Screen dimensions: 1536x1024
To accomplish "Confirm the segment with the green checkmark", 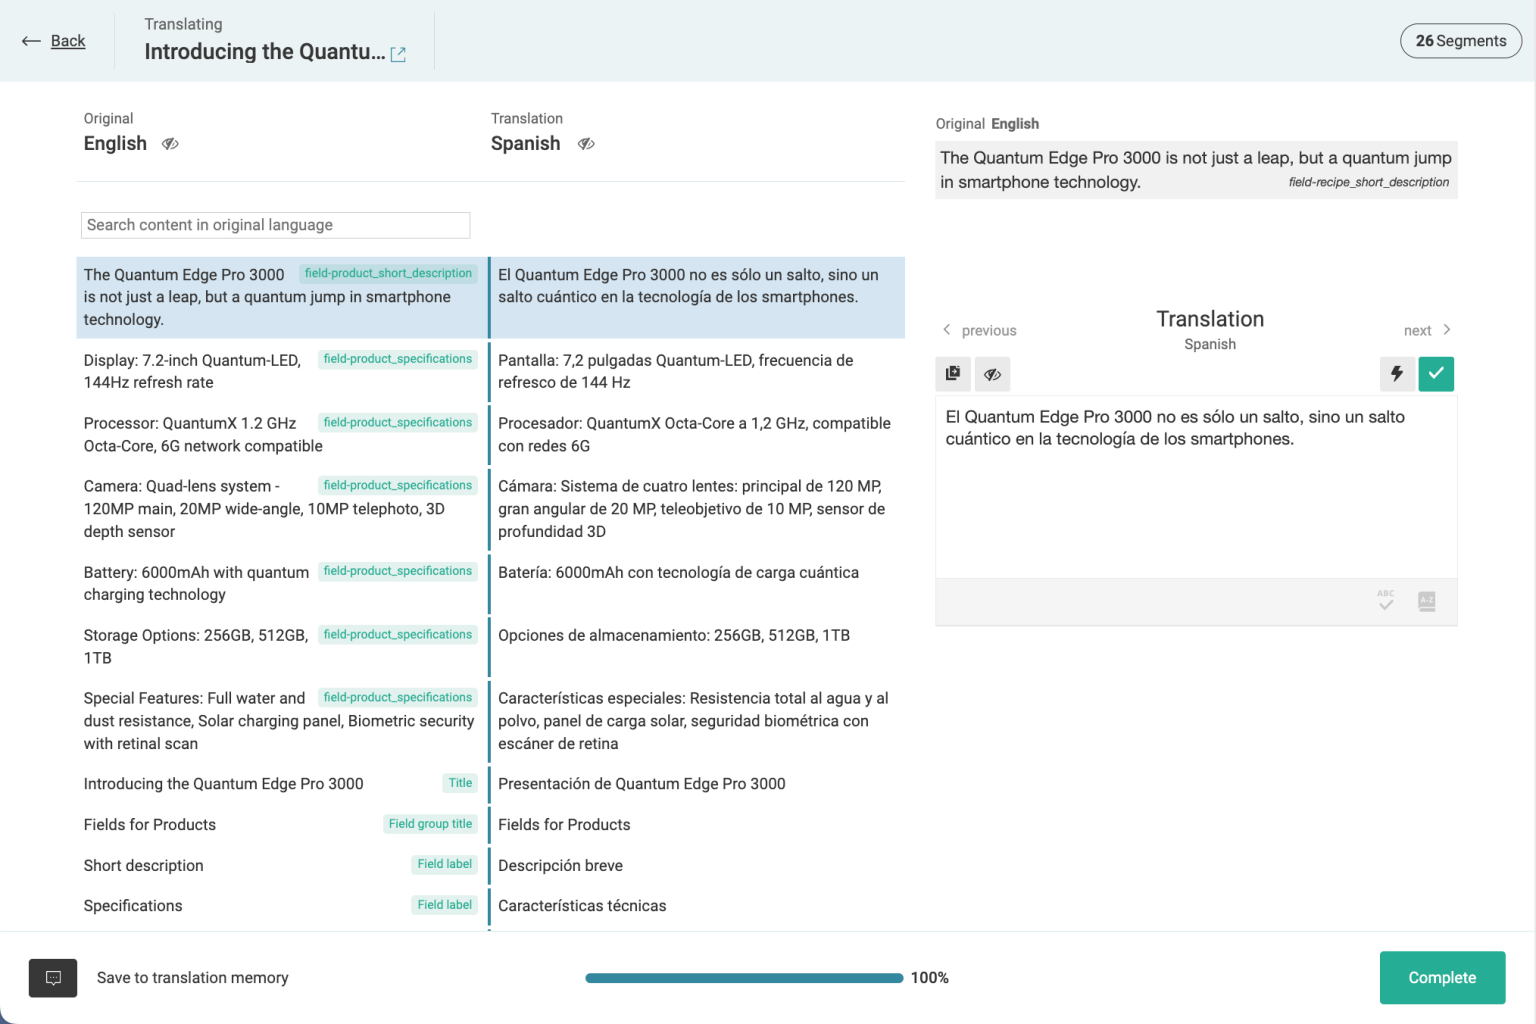I will (1436, 374).
